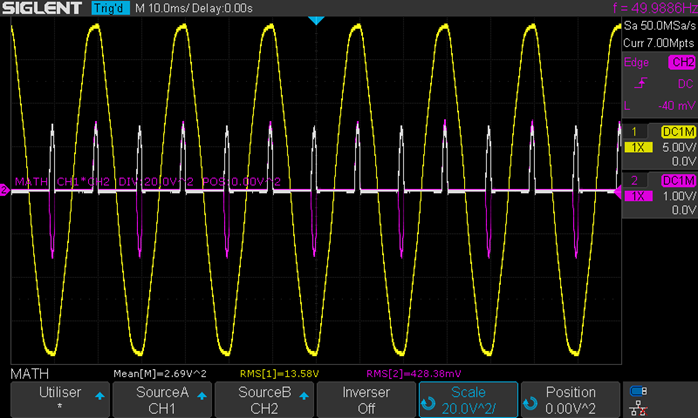Click the blue arrow on SourceB button

[304, 396]
